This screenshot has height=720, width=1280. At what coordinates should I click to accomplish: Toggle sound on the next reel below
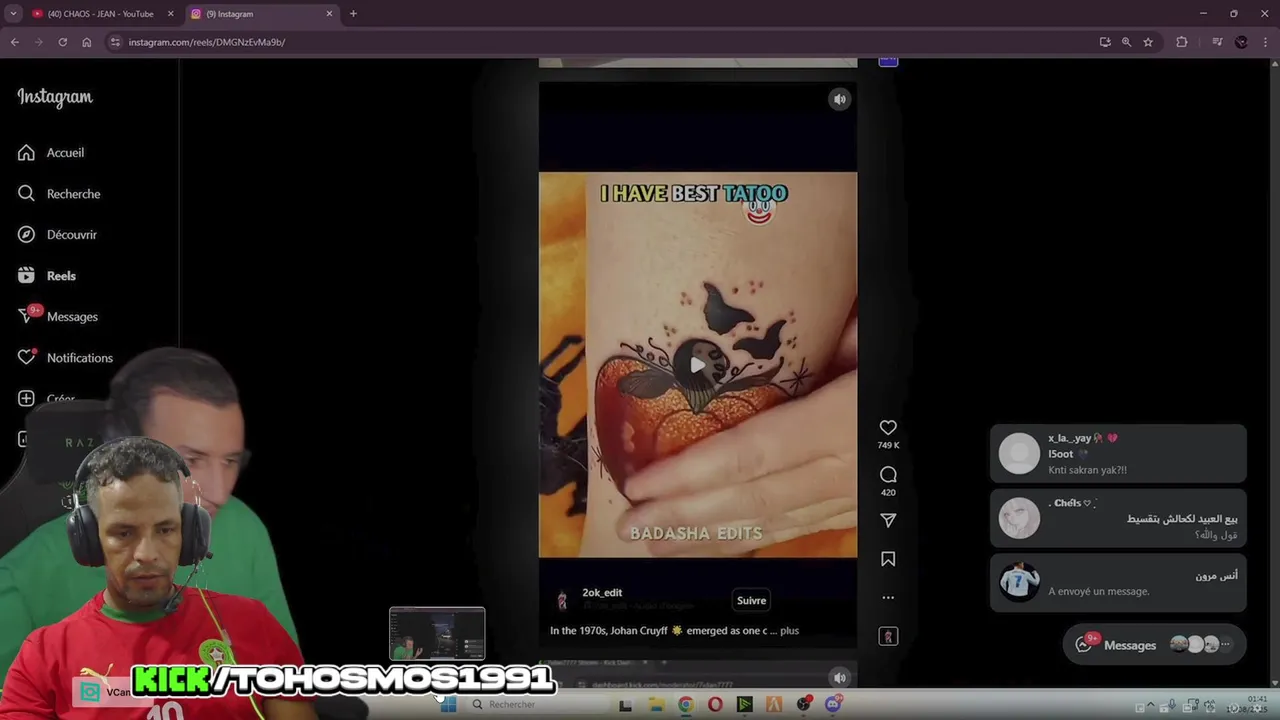(x=840, y=678)
